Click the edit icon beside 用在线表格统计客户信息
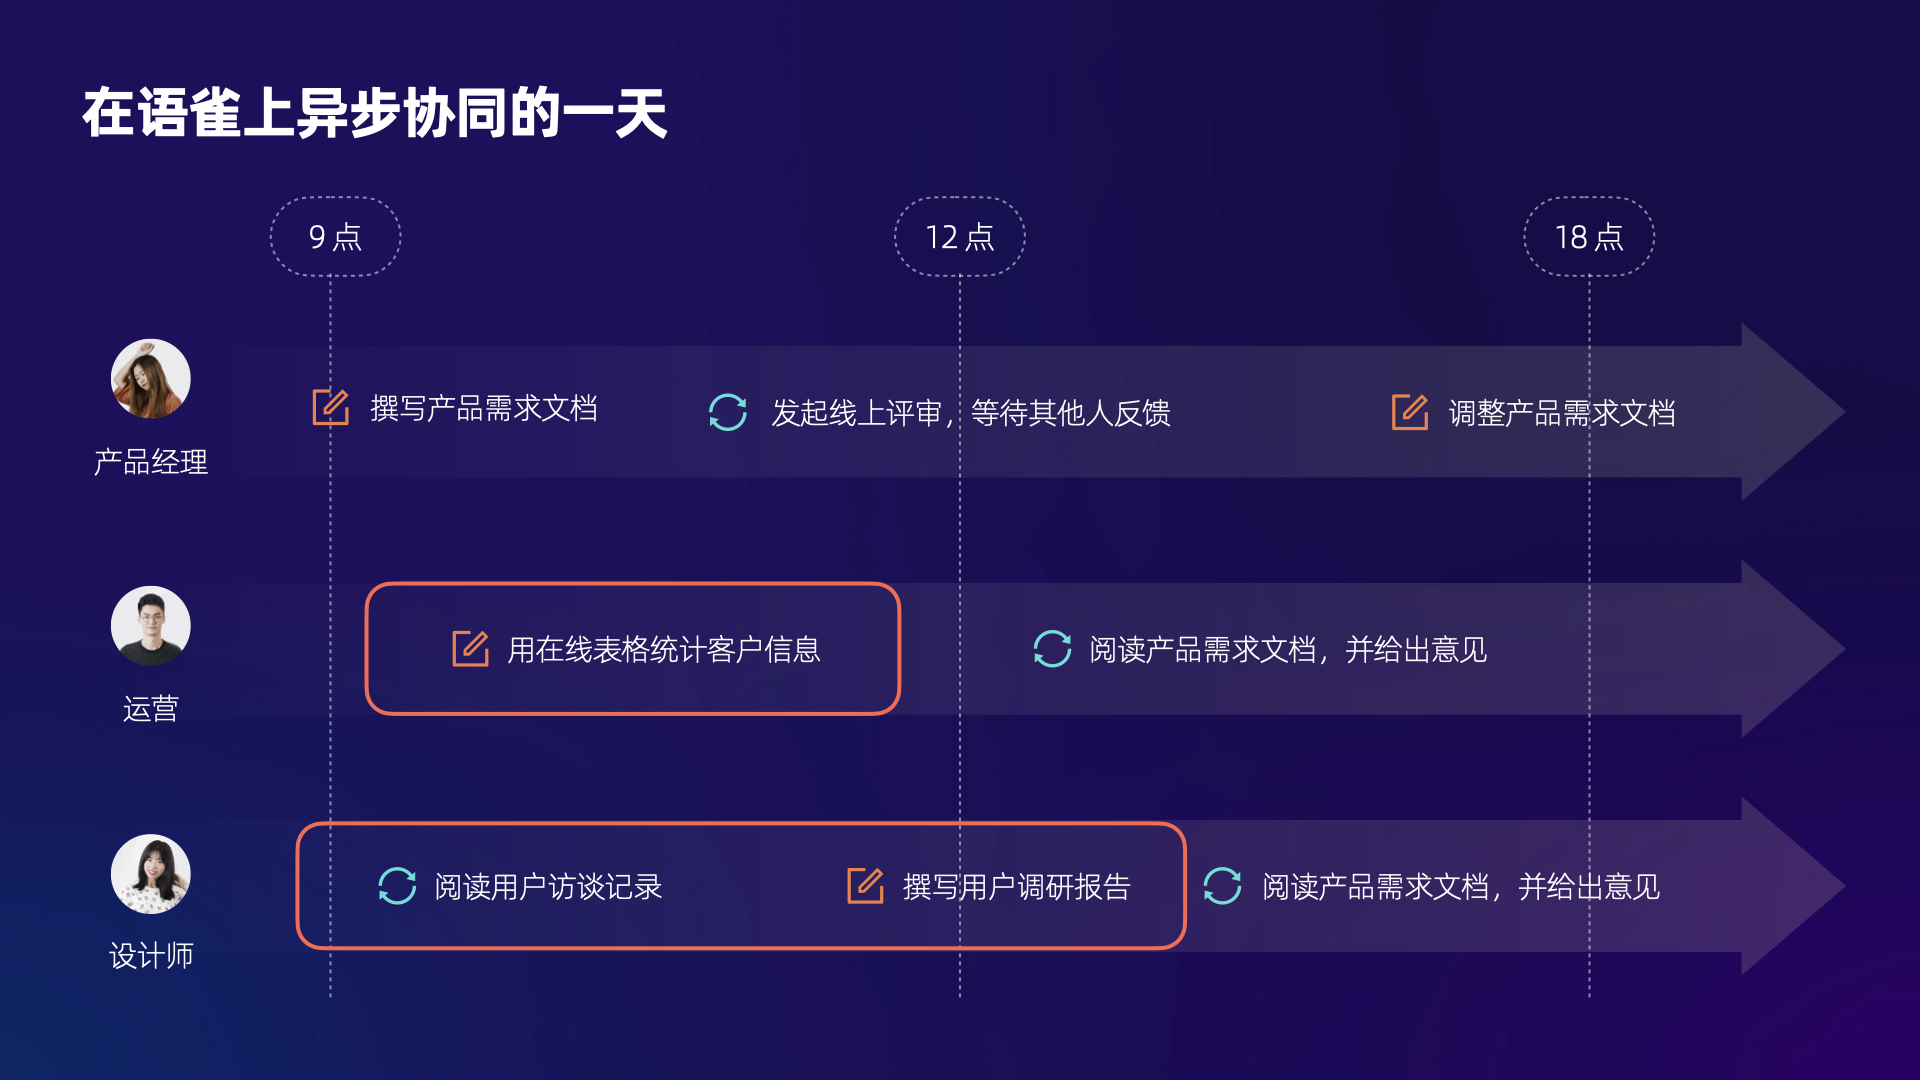This screenshot has height=1080, width=1920. point(470,648)
